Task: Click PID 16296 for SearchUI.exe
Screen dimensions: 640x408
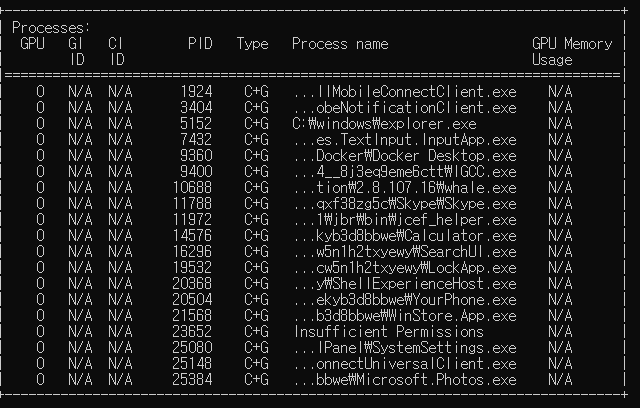Action: [x=192, y=252]
